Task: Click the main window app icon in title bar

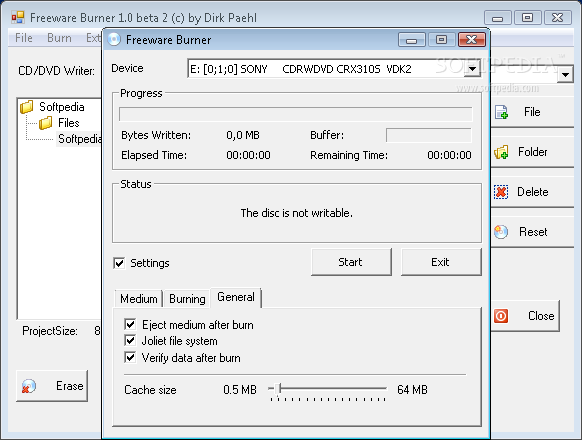Action: click(18, 17)
